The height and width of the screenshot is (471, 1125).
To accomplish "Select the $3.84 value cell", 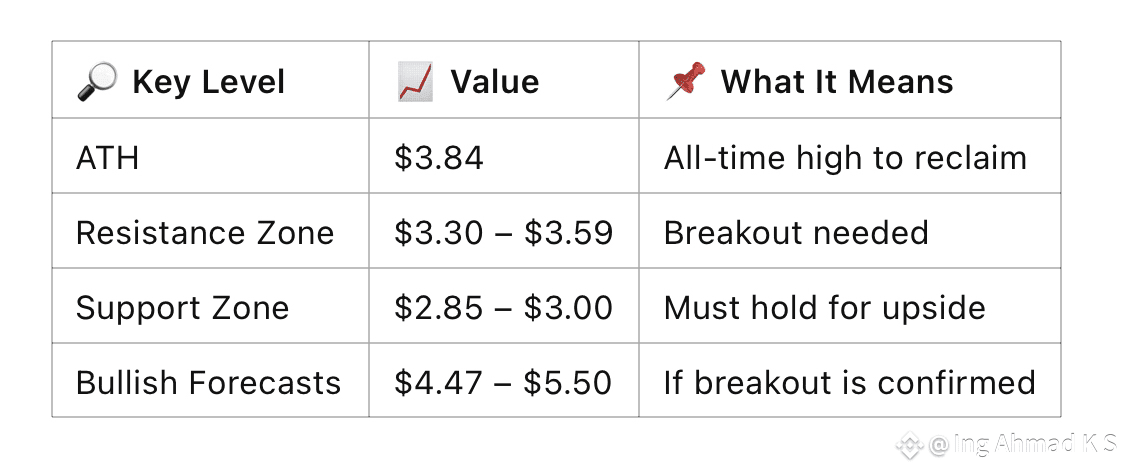I will coord(439,157).
